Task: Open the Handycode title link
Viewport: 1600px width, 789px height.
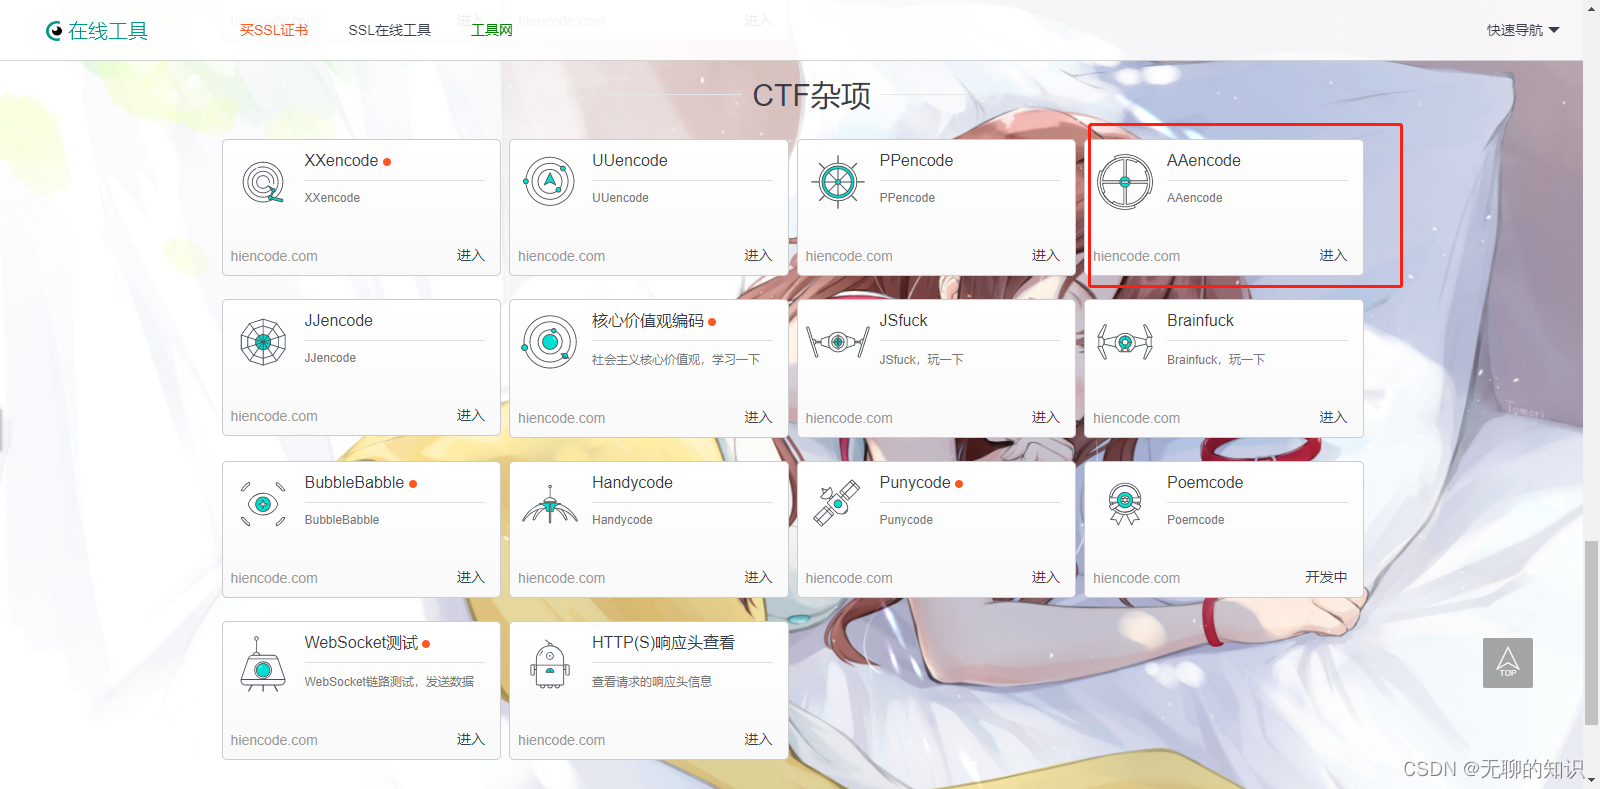Action: 632,482
